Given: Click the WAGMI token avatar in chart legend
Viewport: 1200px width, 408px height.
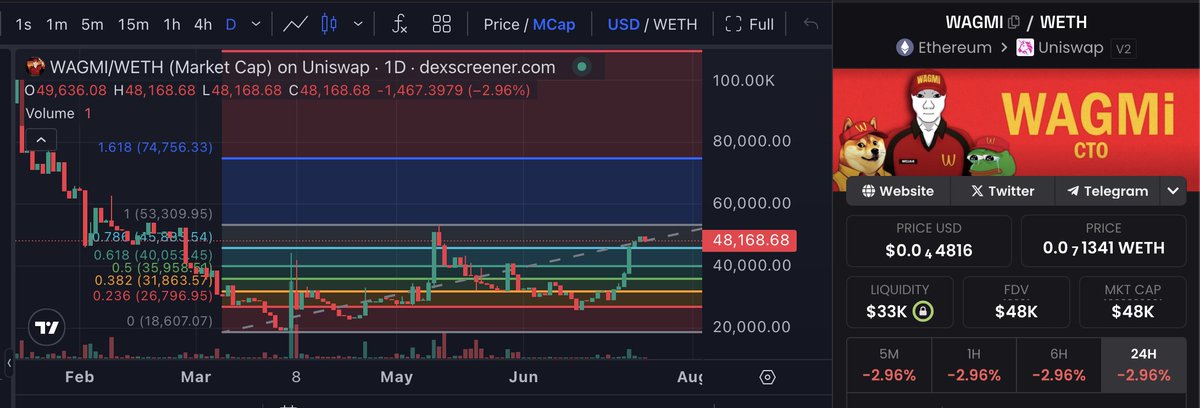Looking at the screenshot, I should tap(35, 67).
